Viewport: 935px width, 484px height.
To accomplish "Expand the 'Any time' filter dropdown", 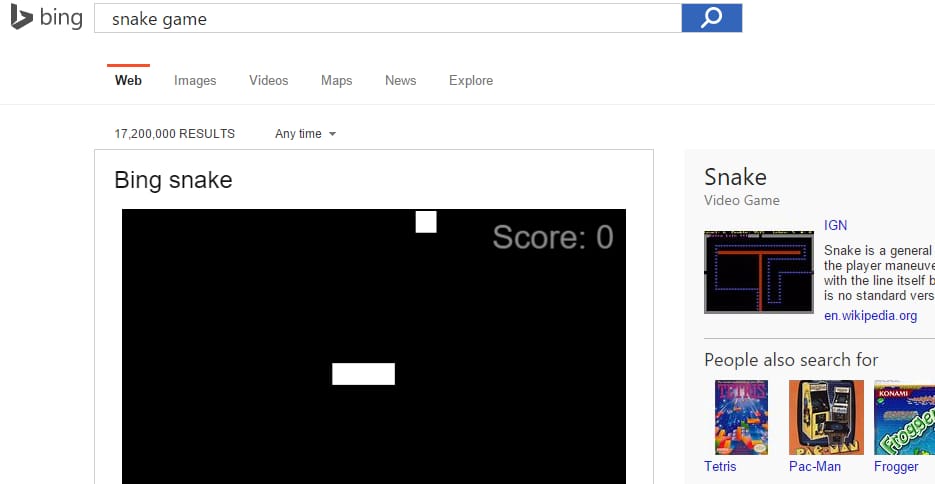I will pos(305,134).
